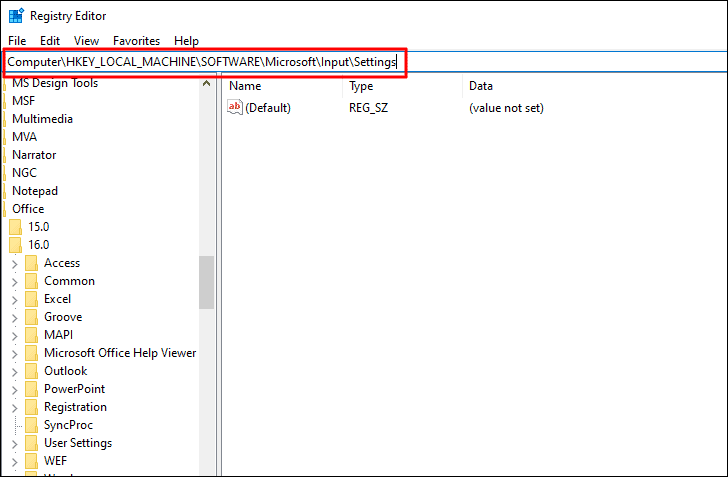Screen dimensions: 728x477
Task: Expand the PowerPoint key
Action: pos(14,390)
